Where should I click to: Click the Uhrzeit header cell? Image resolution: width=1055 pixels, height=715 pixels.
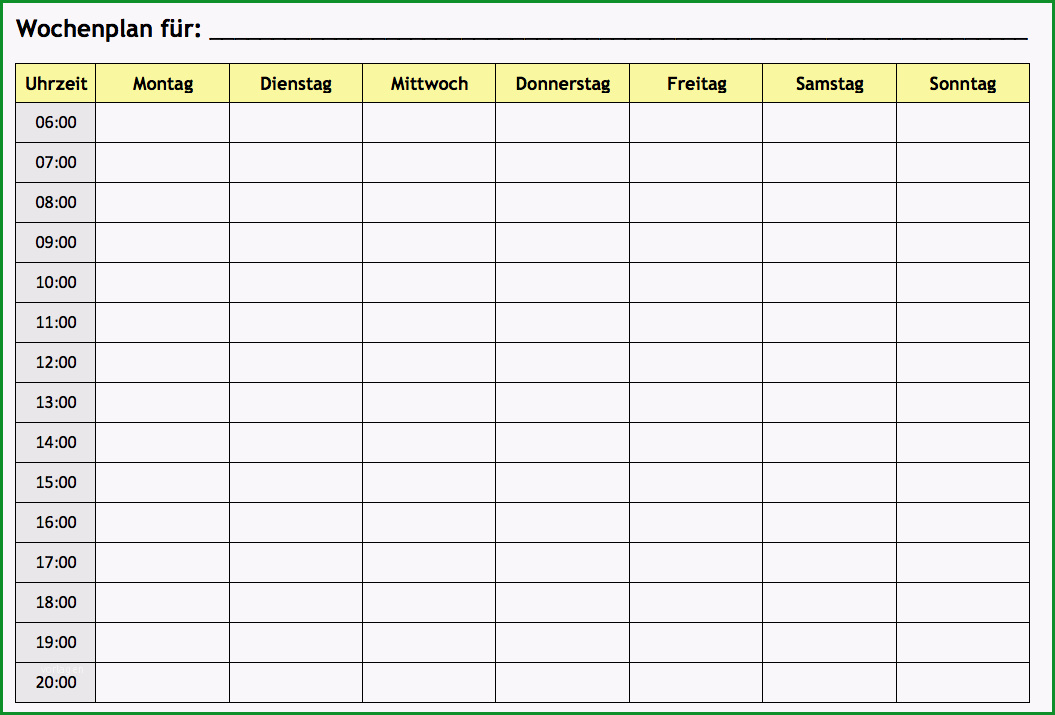coord(56,83)
